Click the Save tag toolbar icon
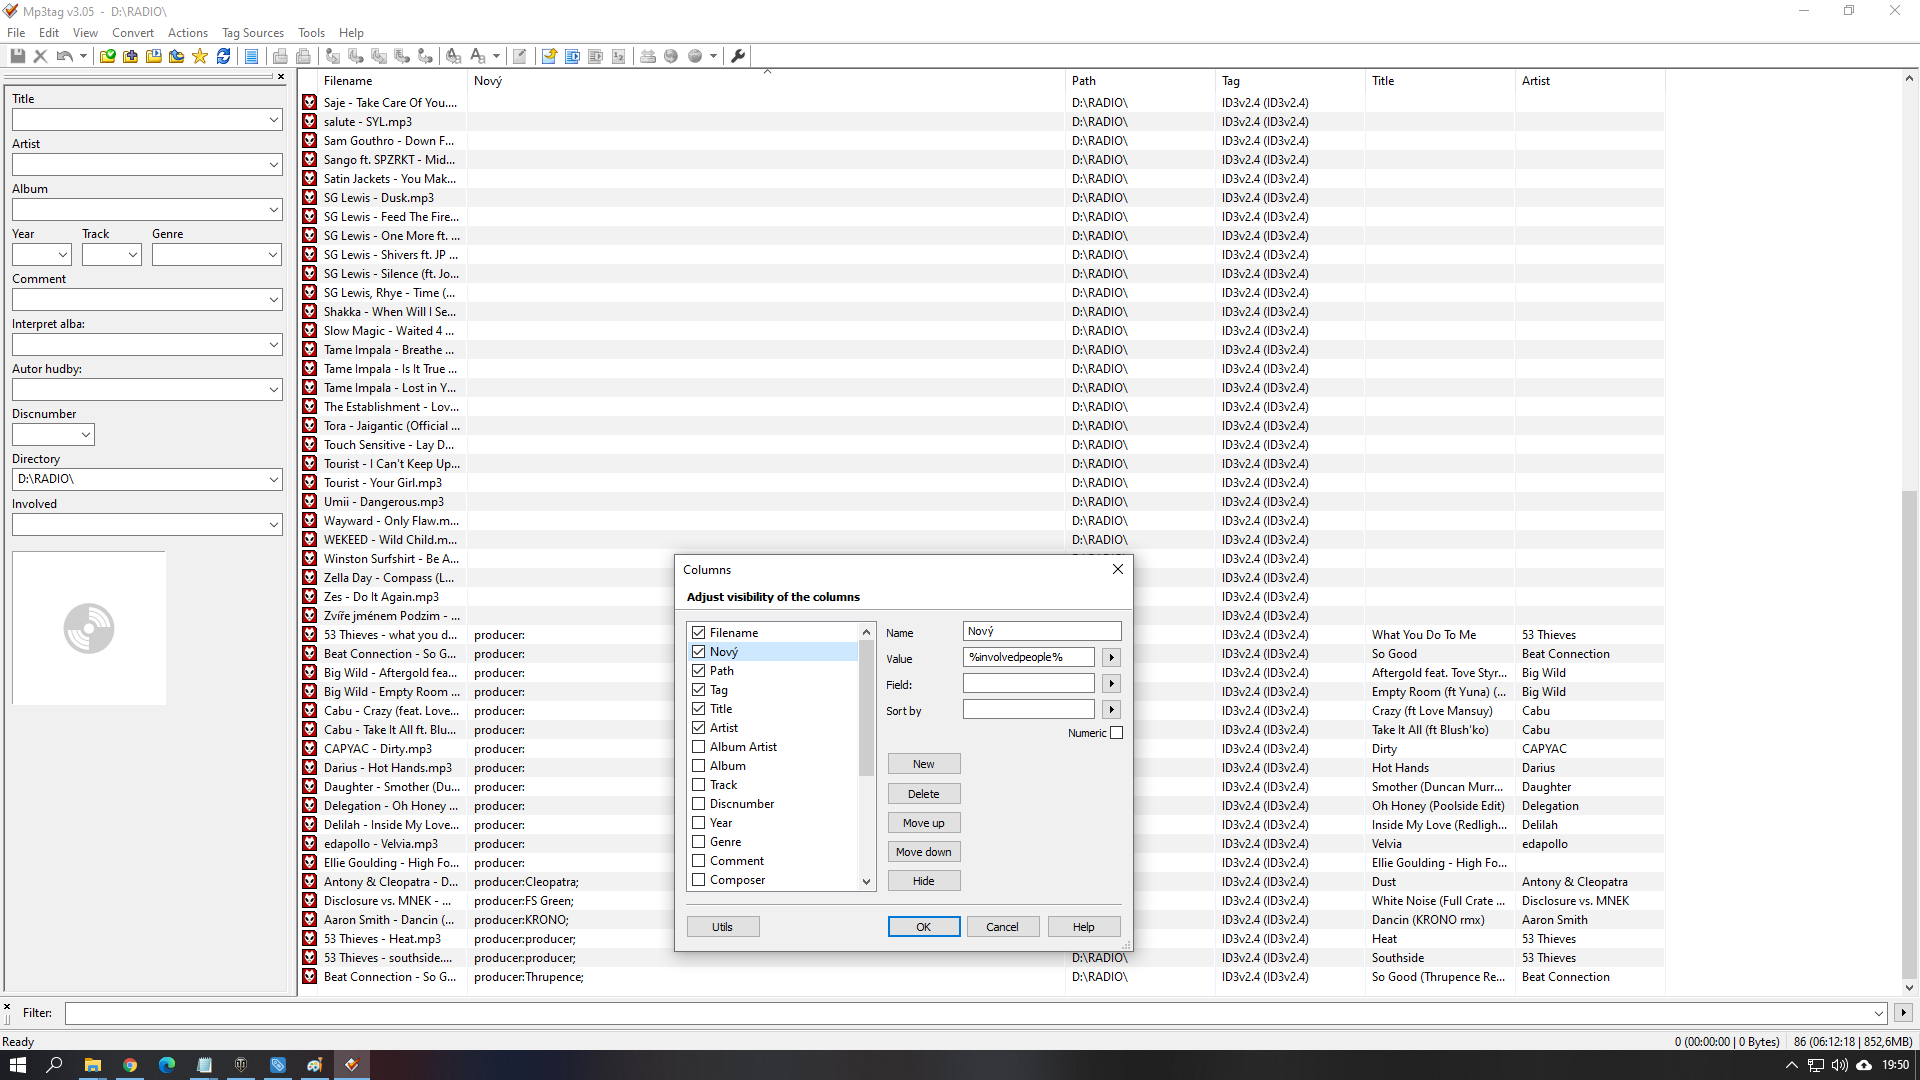The width and height of the screenshot is (1920, 1080). 18,56
